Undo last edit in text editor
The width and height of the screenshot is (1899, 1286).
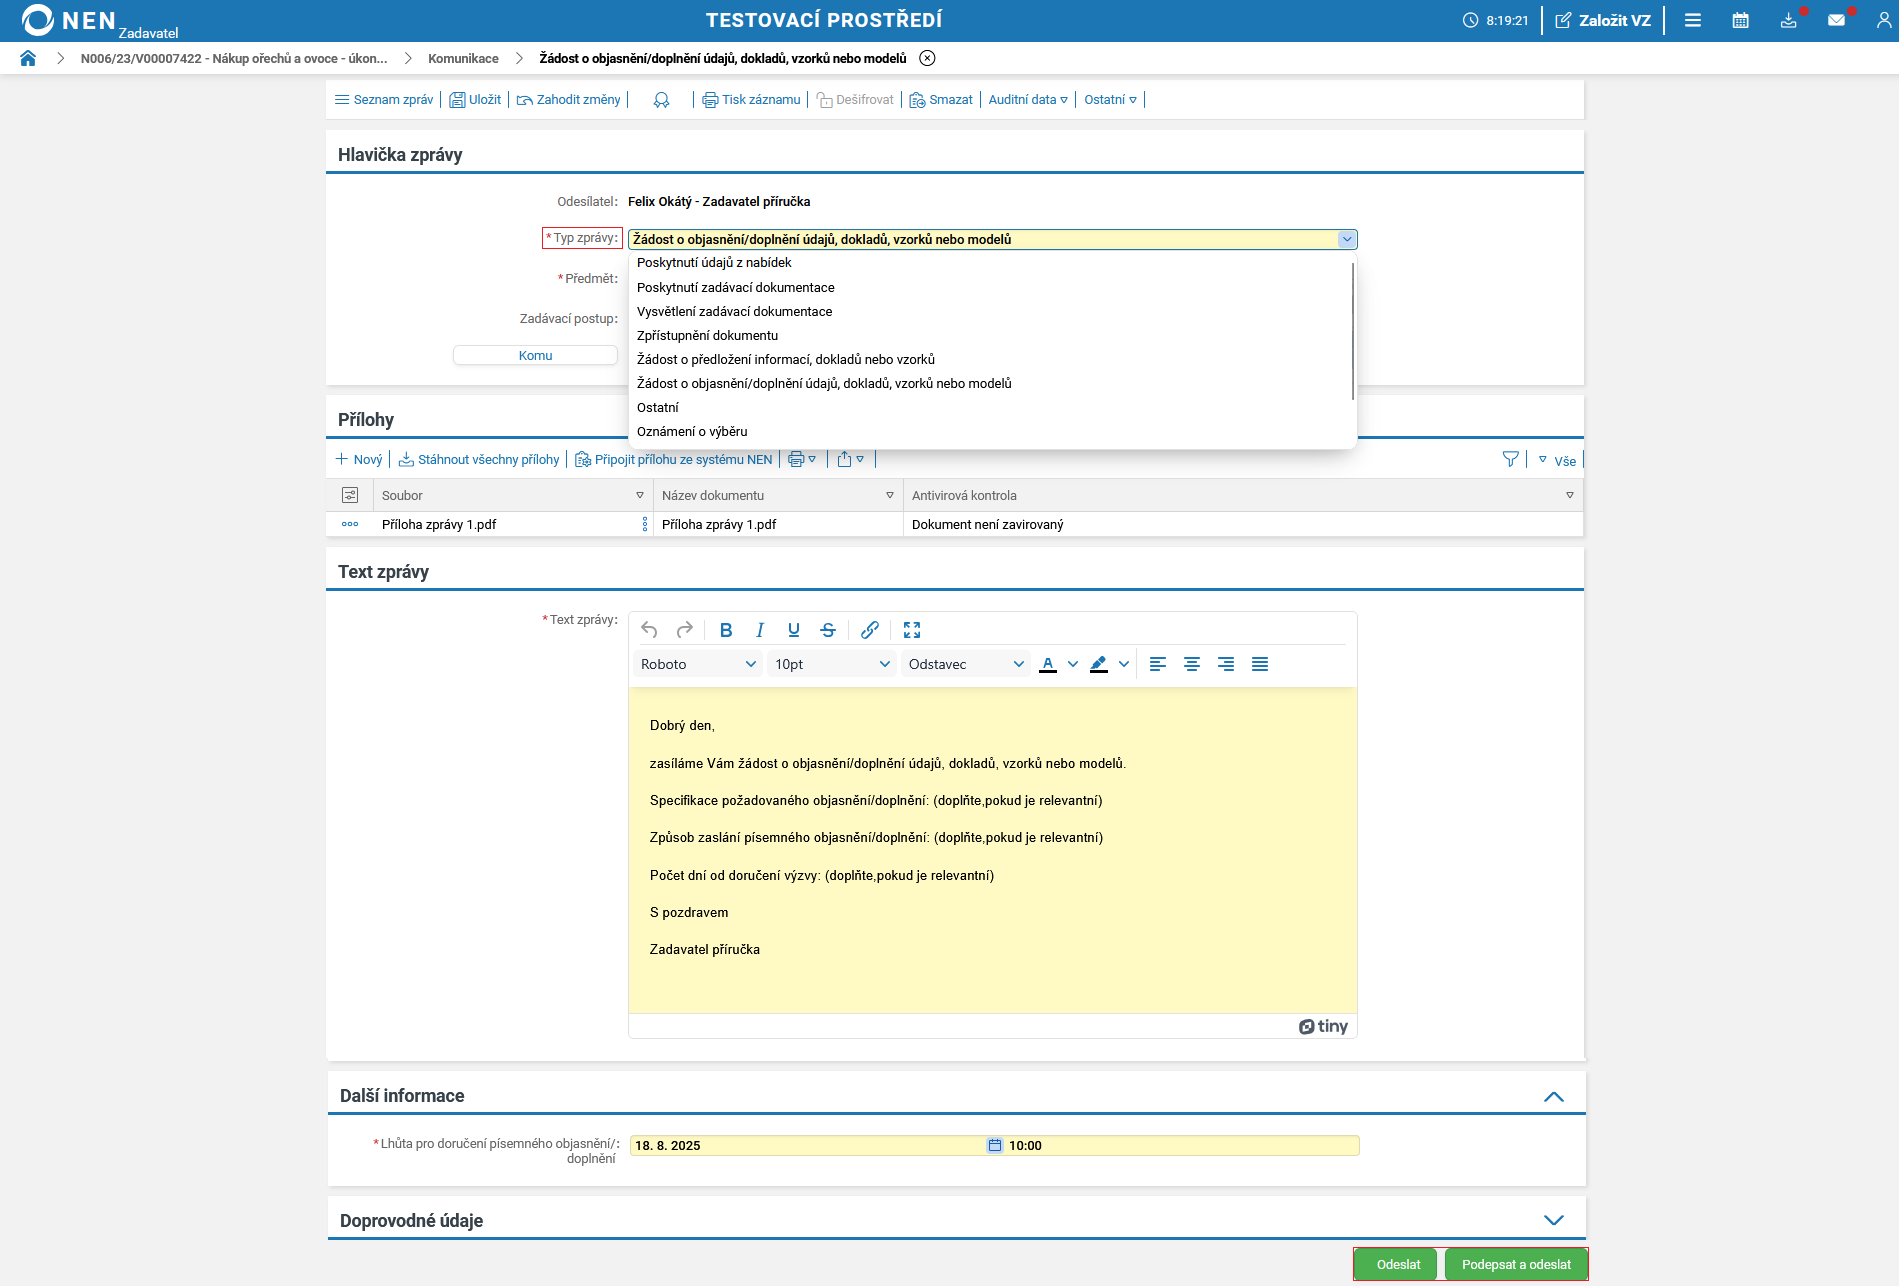(x=649, y=630)
